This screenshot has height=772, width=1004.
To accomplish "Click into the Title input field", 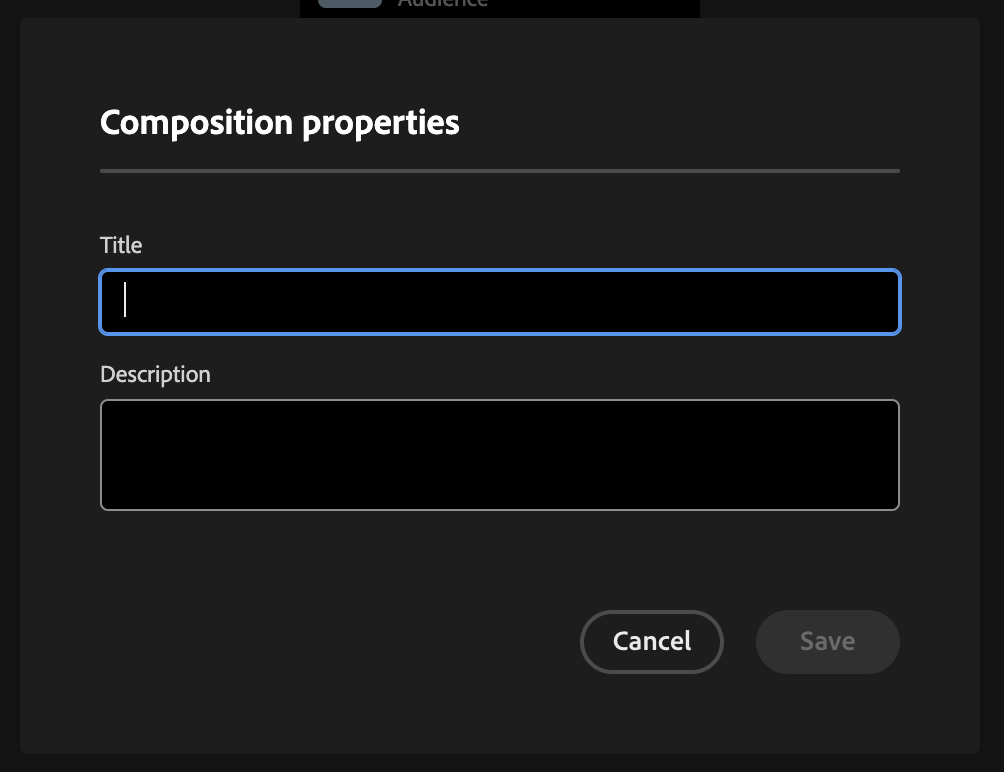I will (x=500, y=302).
